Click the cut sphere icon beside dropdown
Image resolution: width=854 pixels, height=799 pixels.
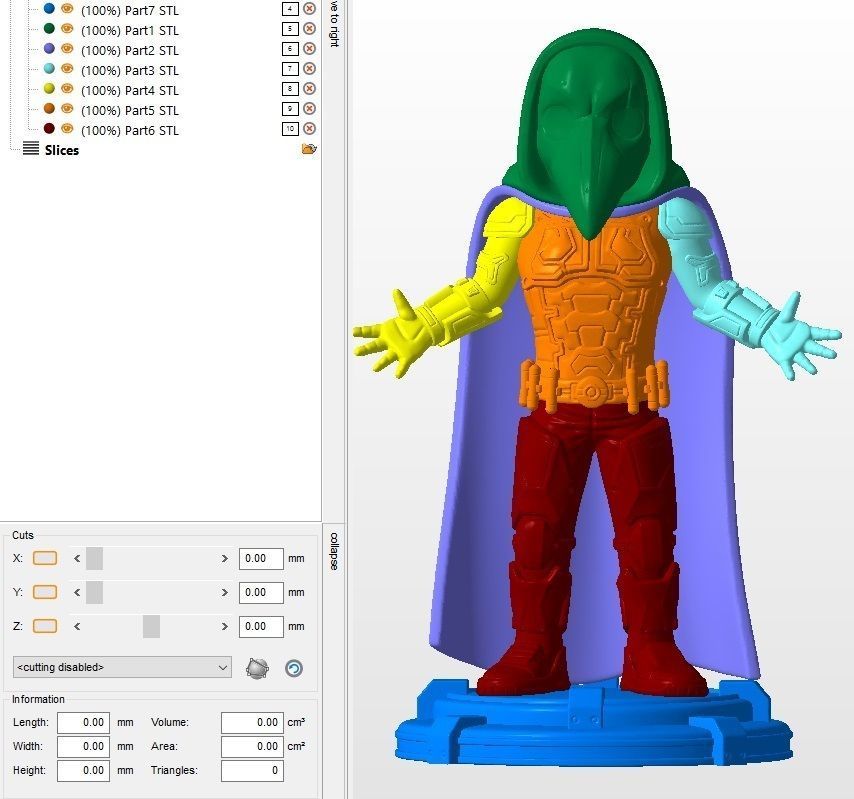(257, 668)
